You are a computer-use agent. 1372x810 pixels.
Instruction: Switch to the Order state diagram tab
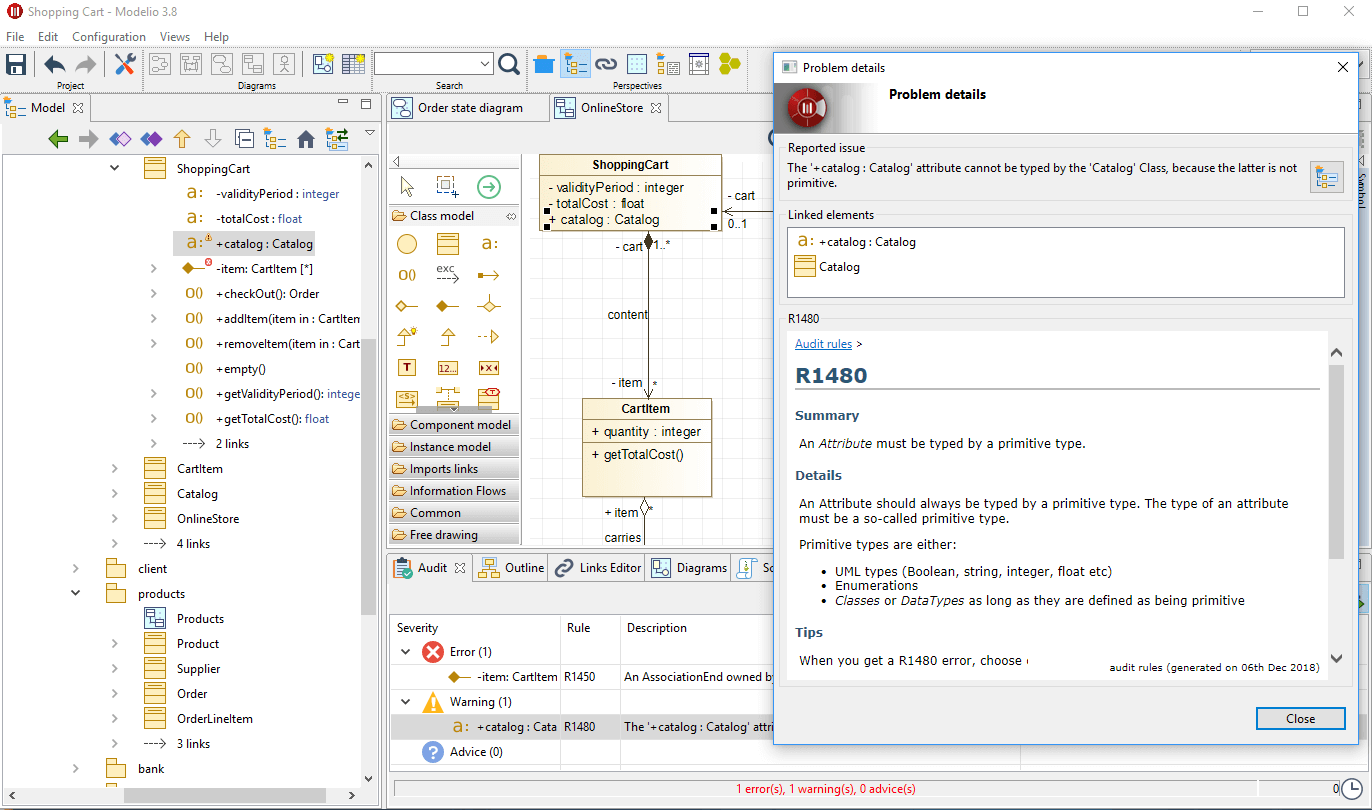[468, 107]
